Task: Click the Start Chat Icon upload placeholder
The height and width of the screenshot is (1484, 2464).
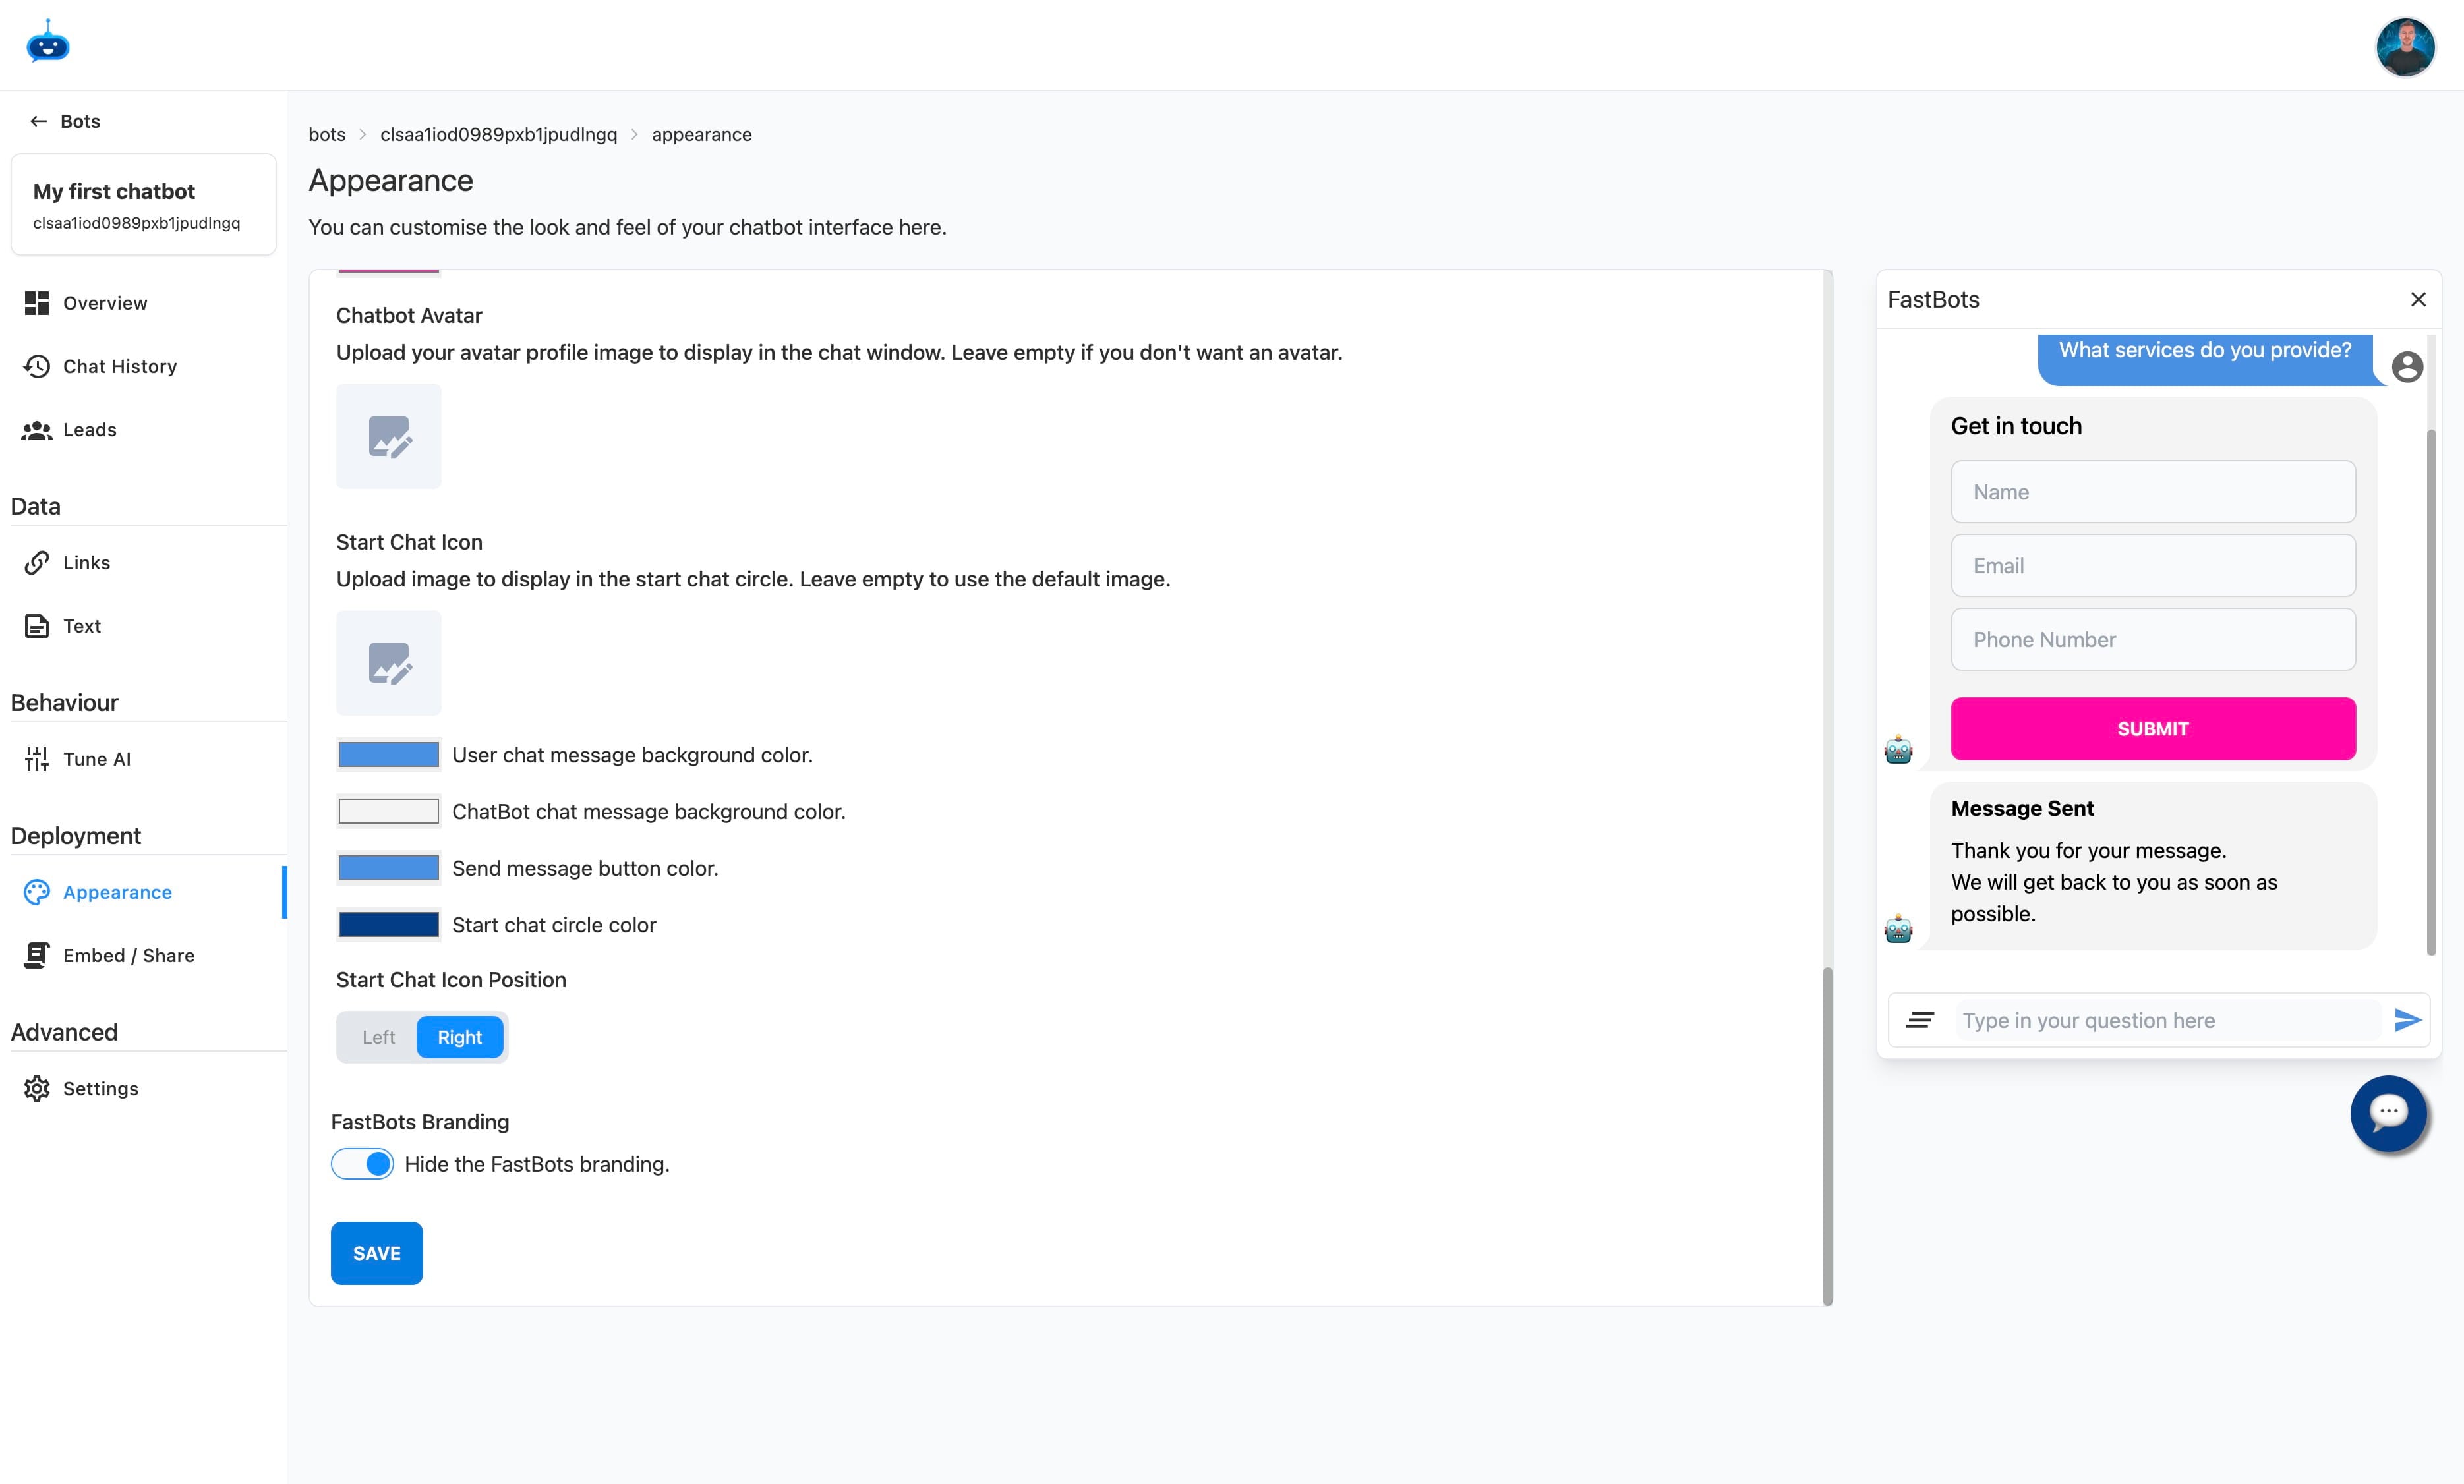Action: (388, 663)
